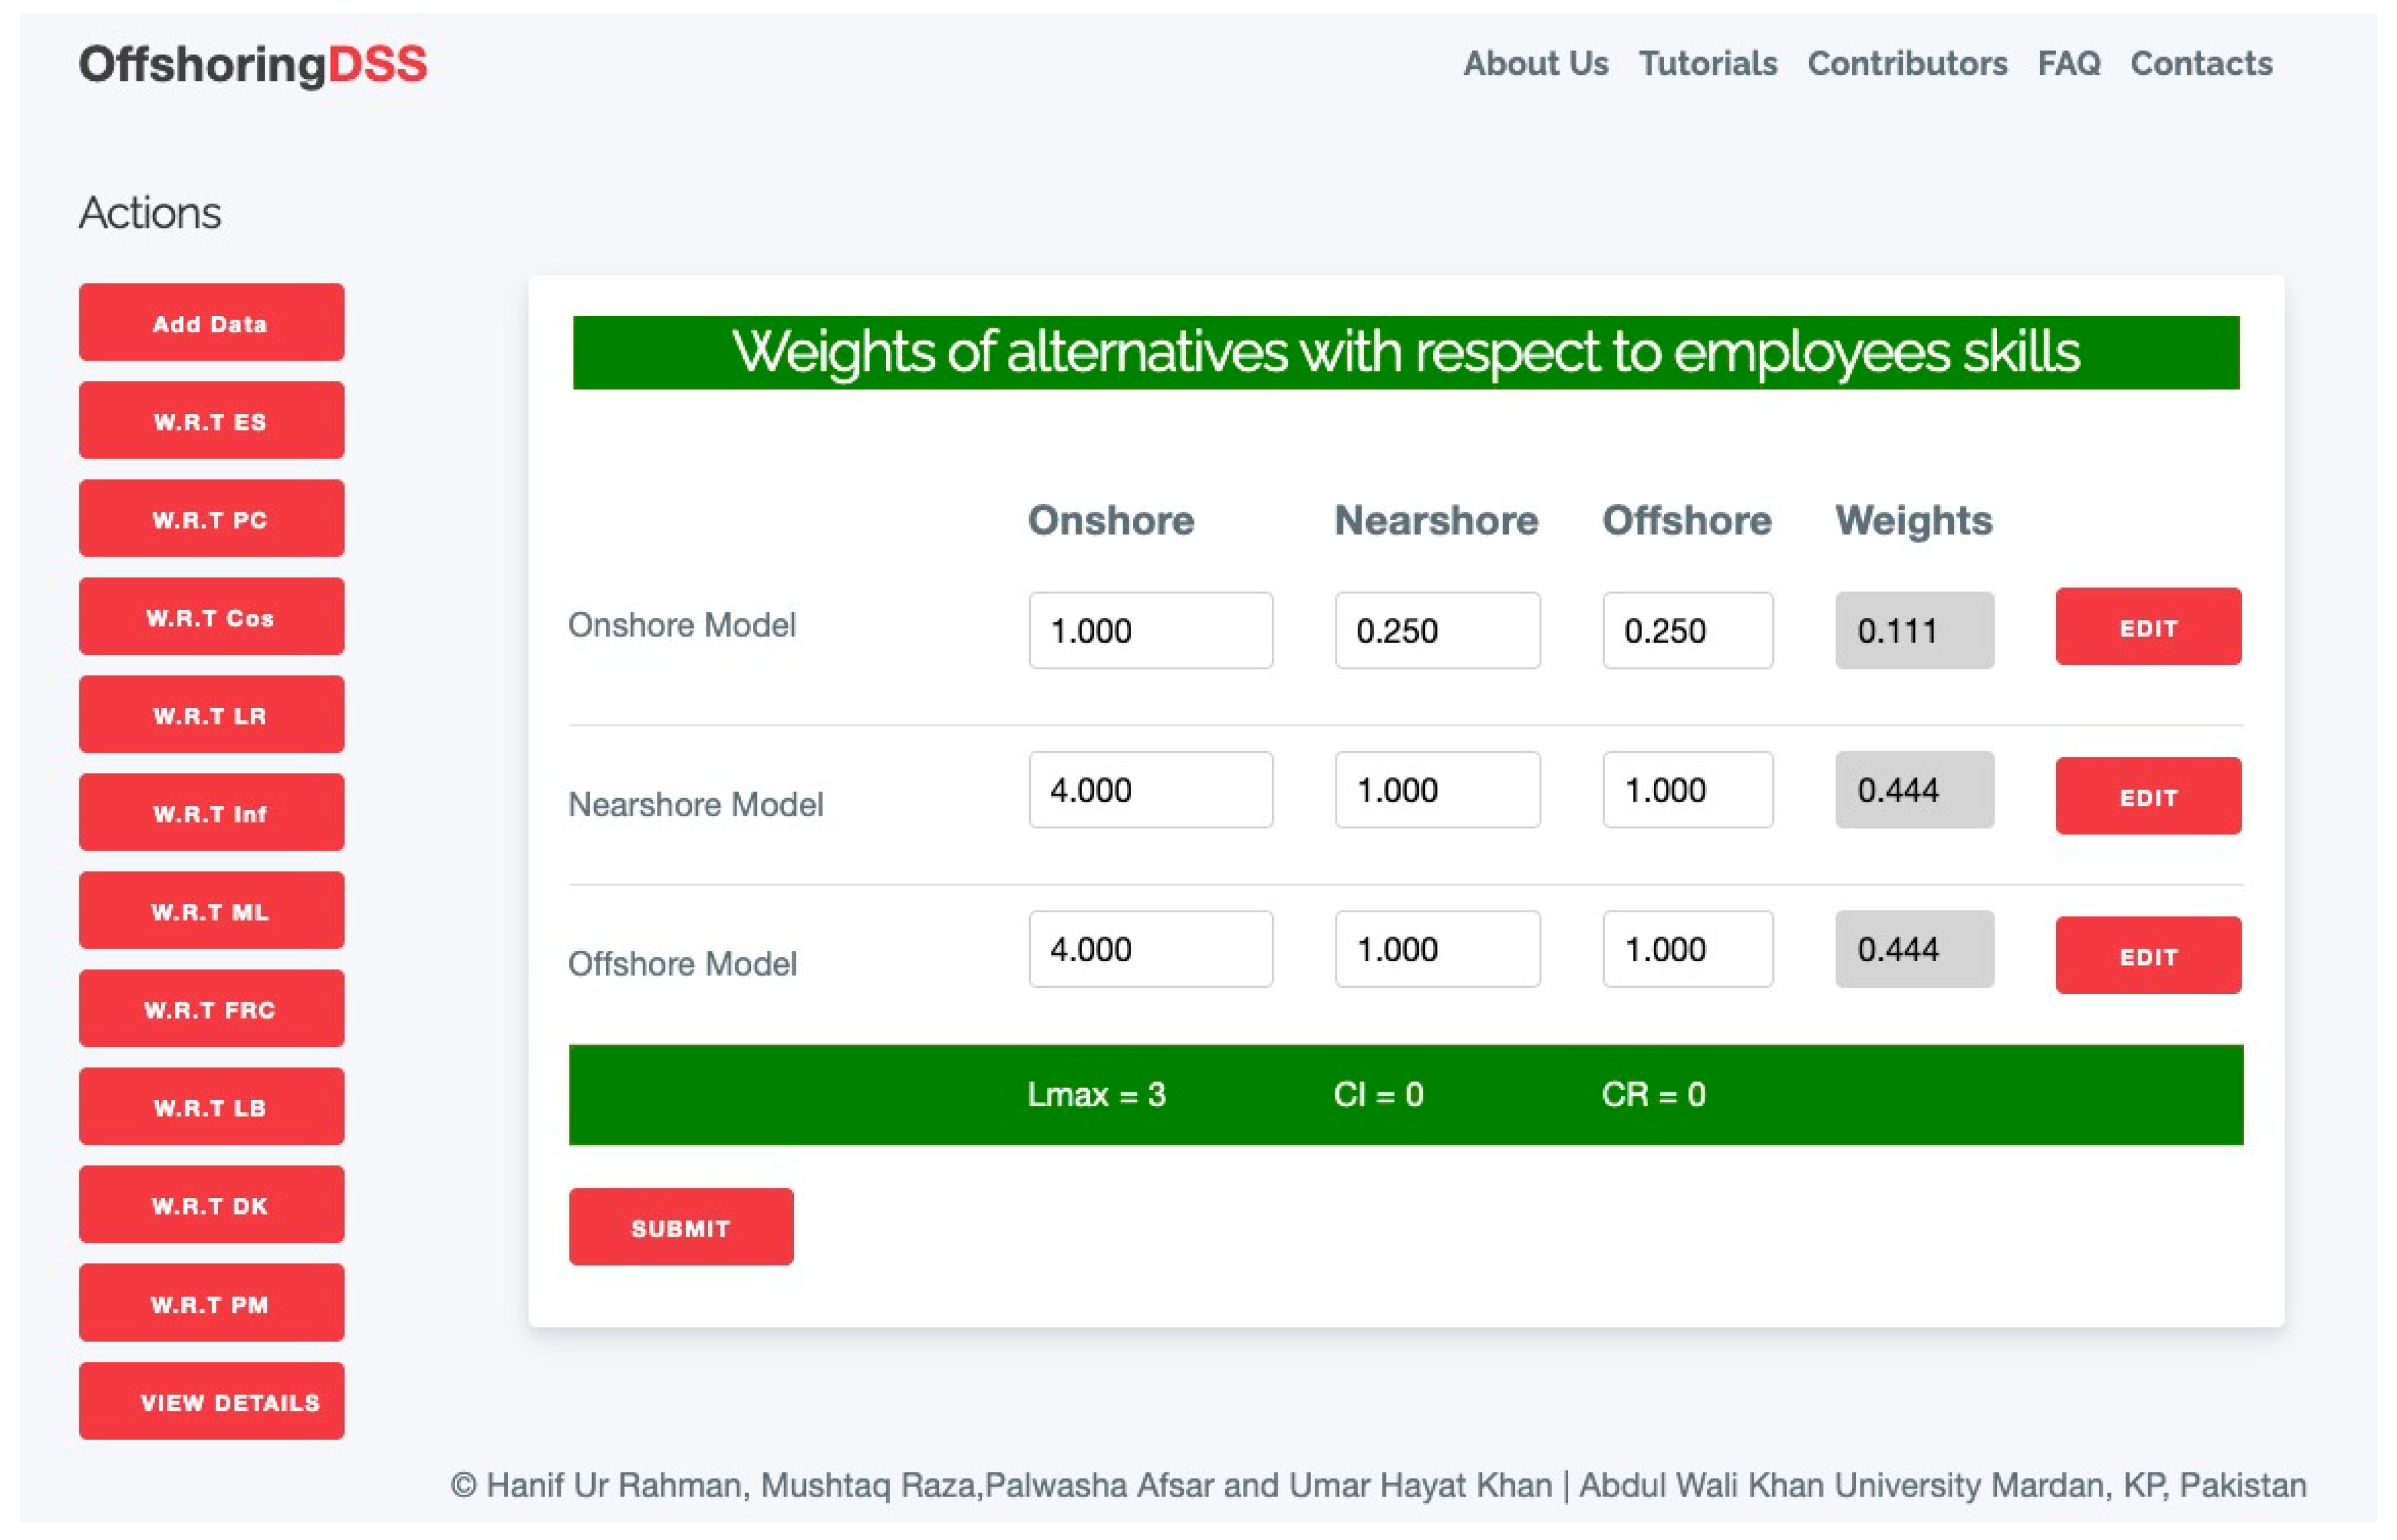Click the W.R.T PM button

tap(211, 1303)
